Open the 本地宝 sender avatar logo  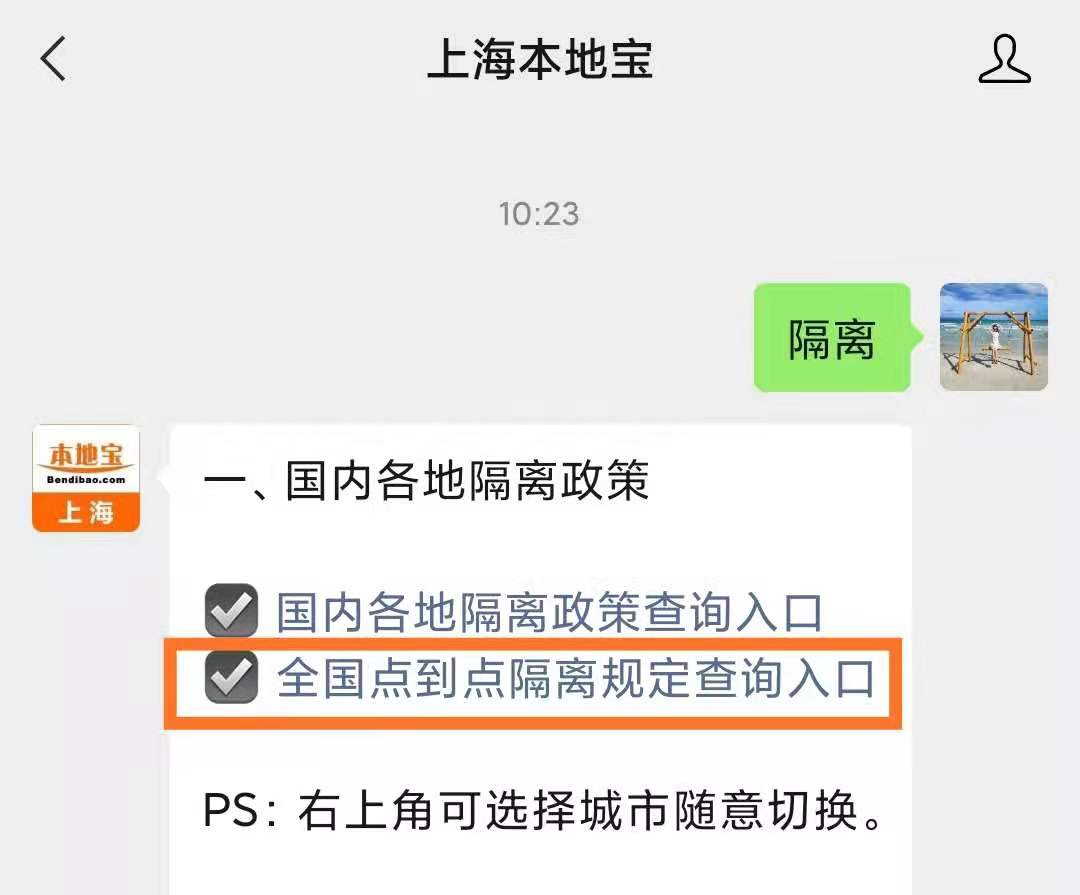[x=86, y=478]
